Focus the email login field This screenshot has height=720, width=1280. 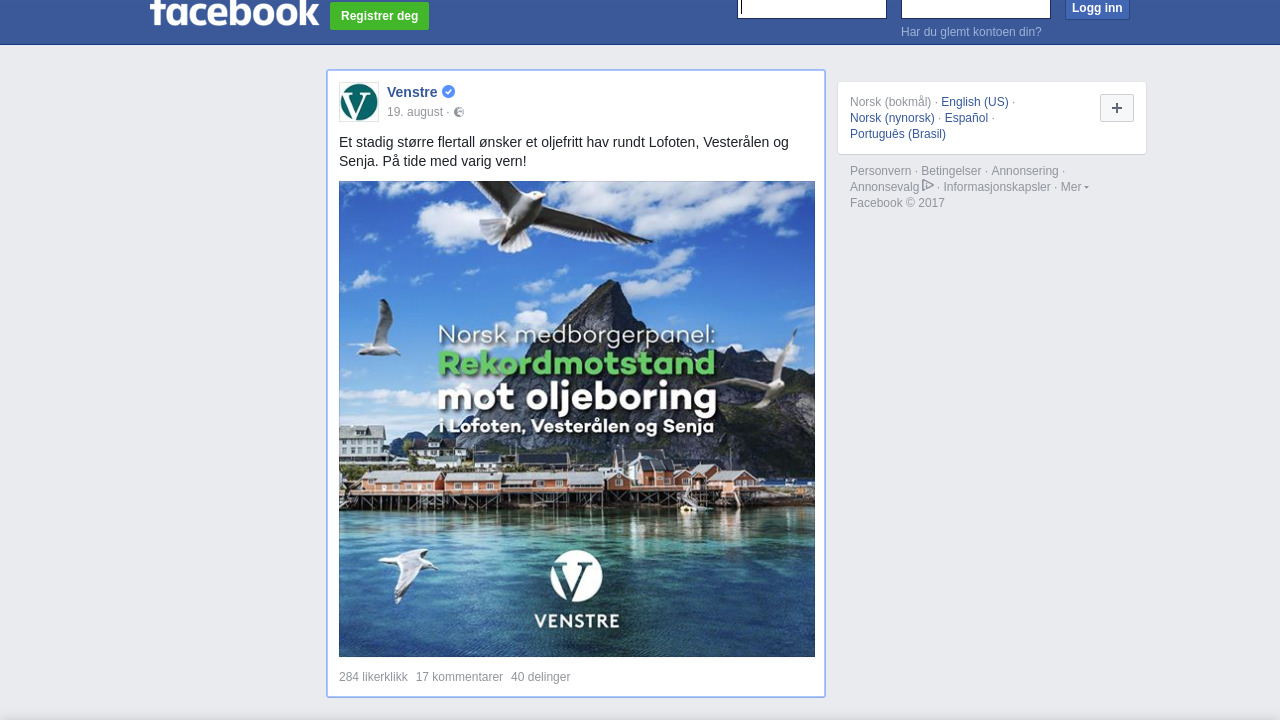(812, 9)
